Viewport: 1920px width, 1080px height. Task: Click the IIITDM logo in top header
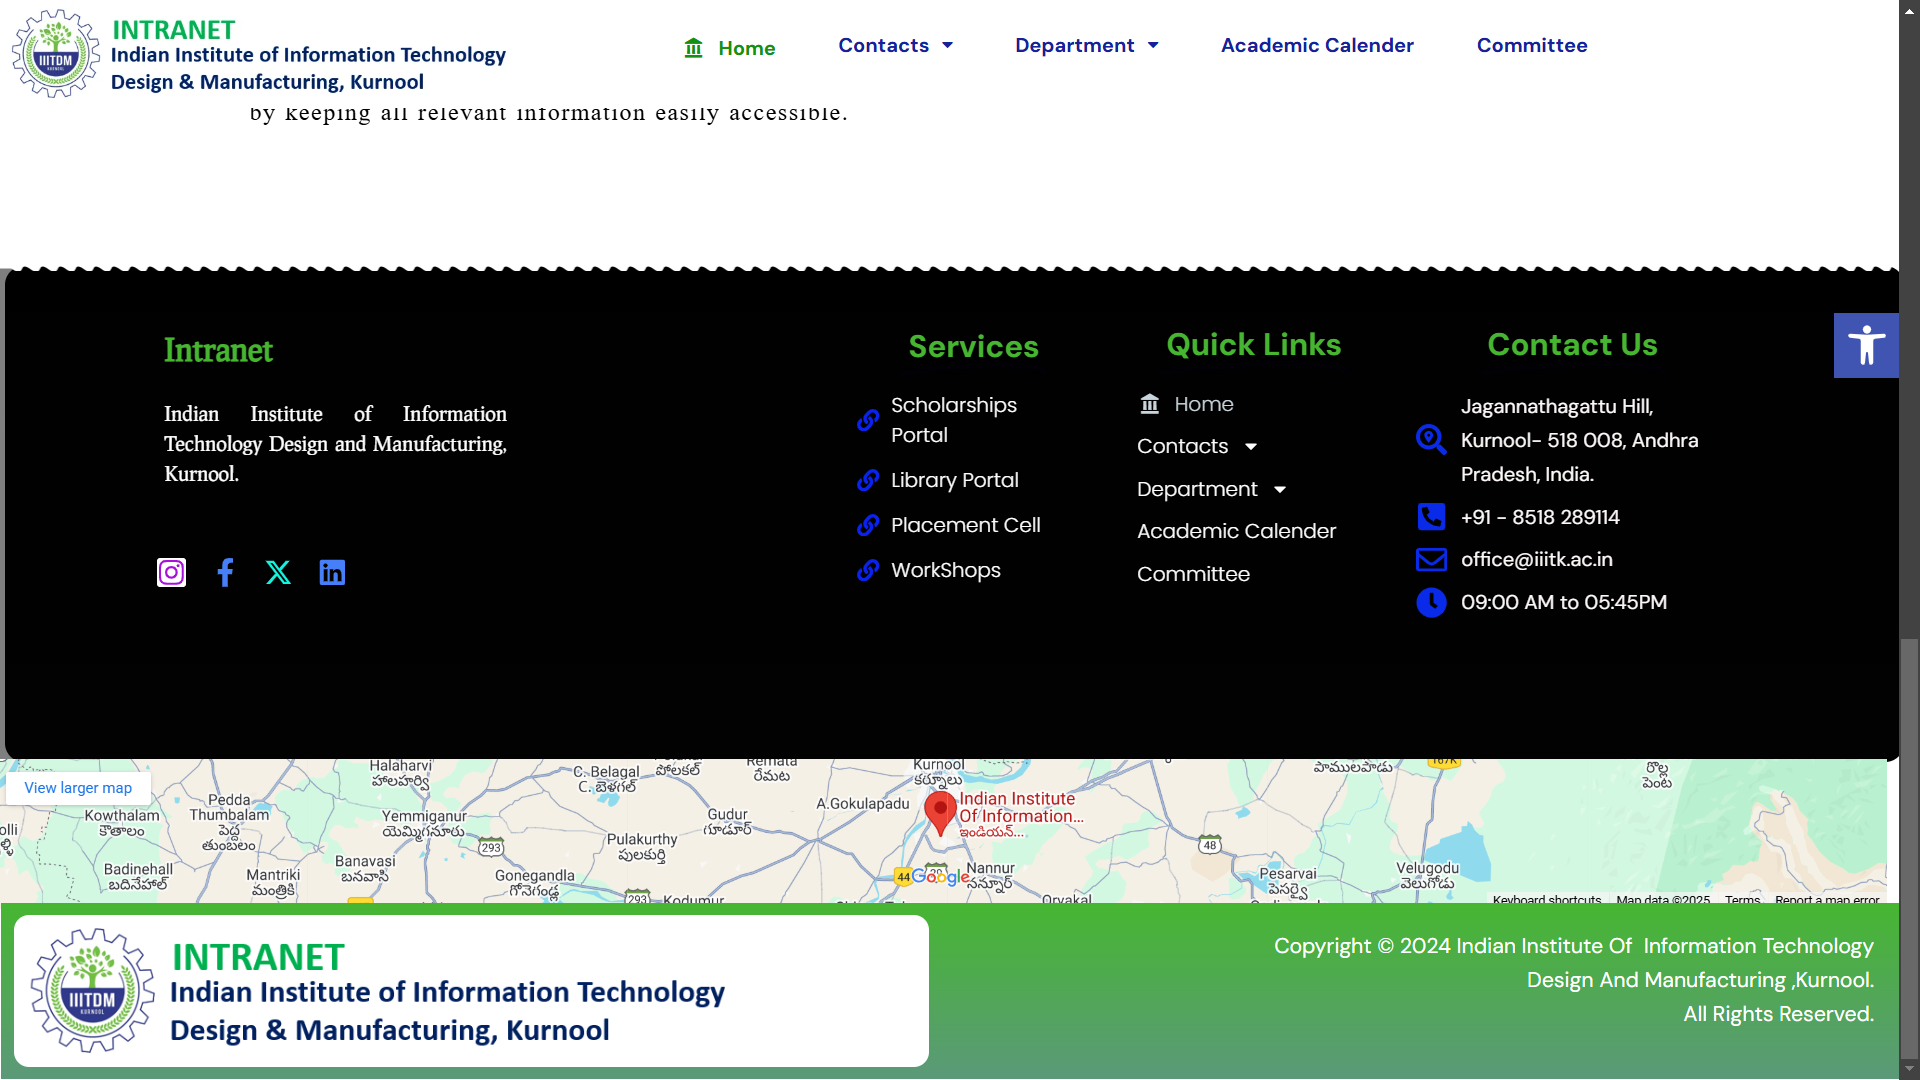(56, 54)
